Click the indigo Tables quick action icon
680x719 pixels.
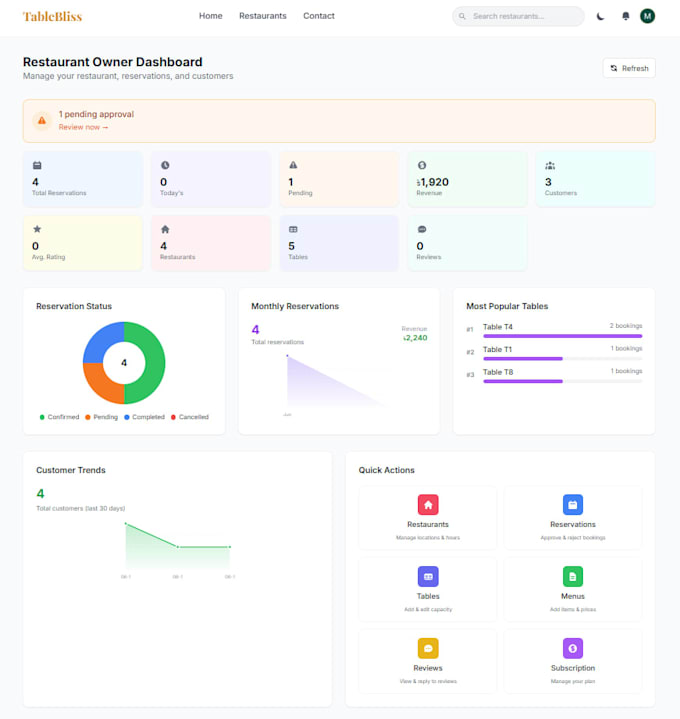coord(428,577)
